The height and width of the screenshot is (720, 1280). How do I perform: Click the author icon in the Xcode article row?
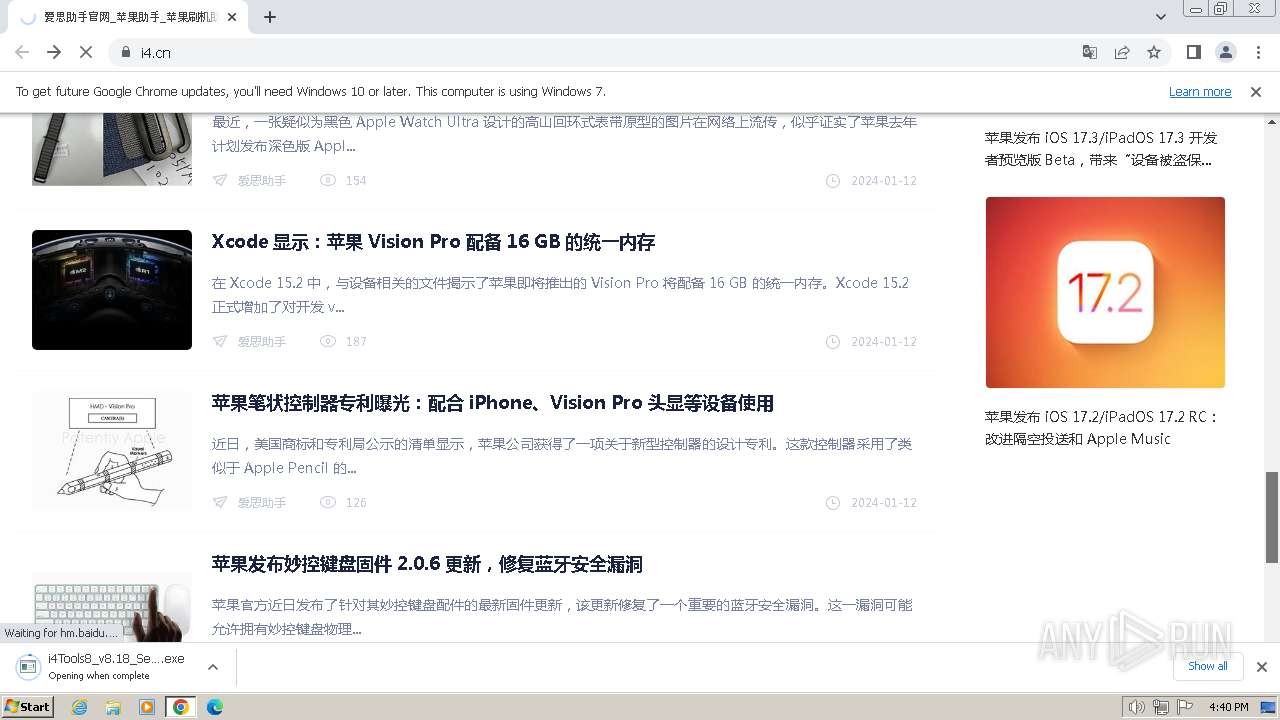tap(220, 342)
